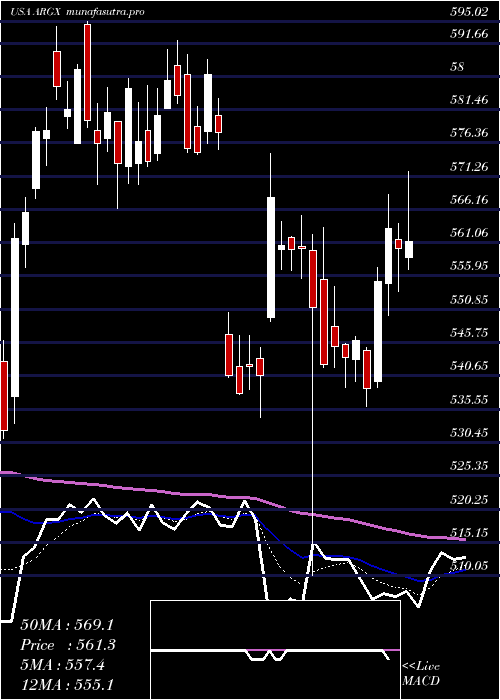Click the 576.36 price axis label
This screenshot has width=500, height=700.
[468, 133]
